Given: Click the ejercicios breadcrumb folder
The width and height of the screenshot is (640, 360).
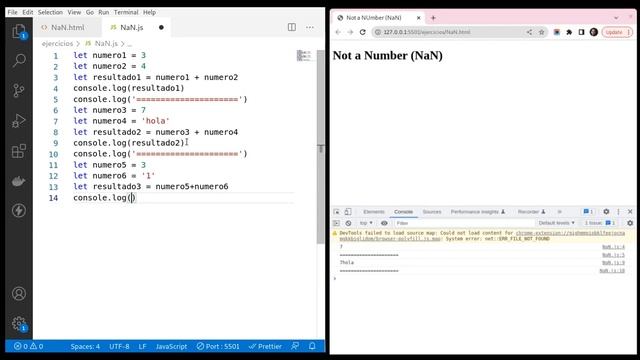Looking at the screenshot, I should pyautogui.click(x=57, y=43).
